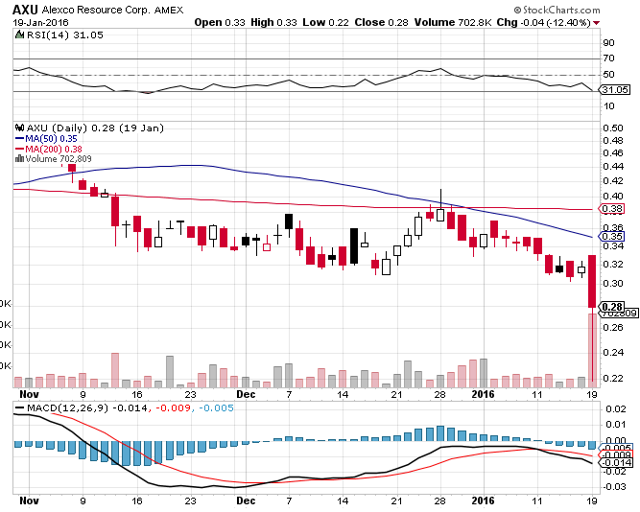Click the -0.03 label on the MACD axis
The image size is (640, 512).
click(x=612, y=487)
